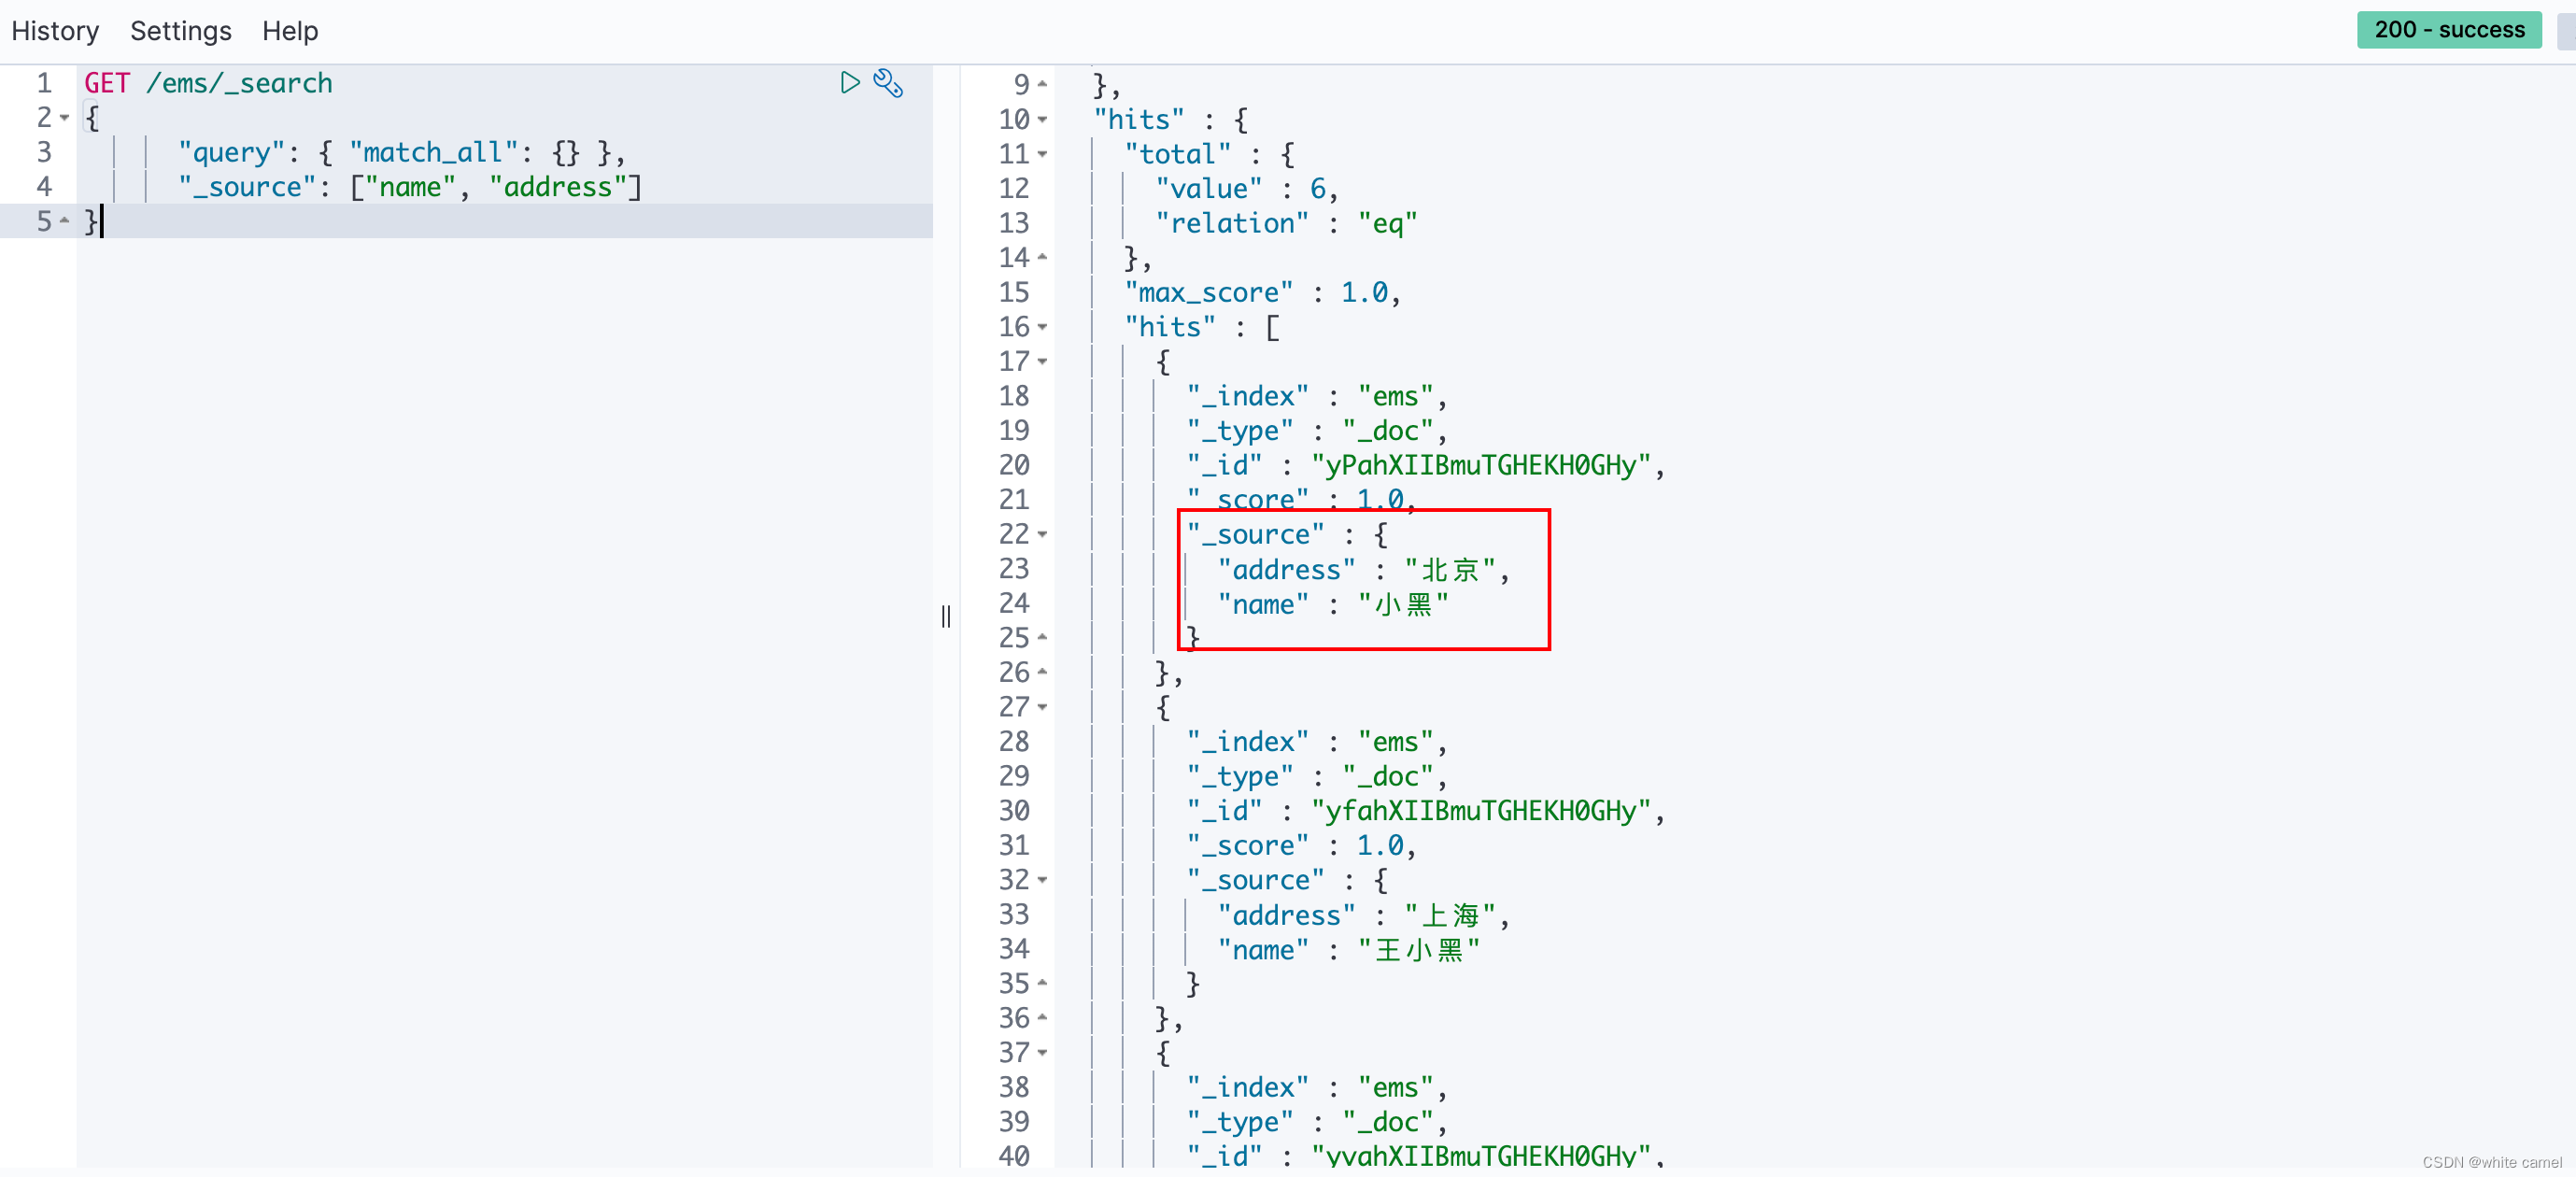This screenshot has height=1177, width=2576.
Task: Click the panel resize handle between editor and output
Action: click(x=946, y=616)
